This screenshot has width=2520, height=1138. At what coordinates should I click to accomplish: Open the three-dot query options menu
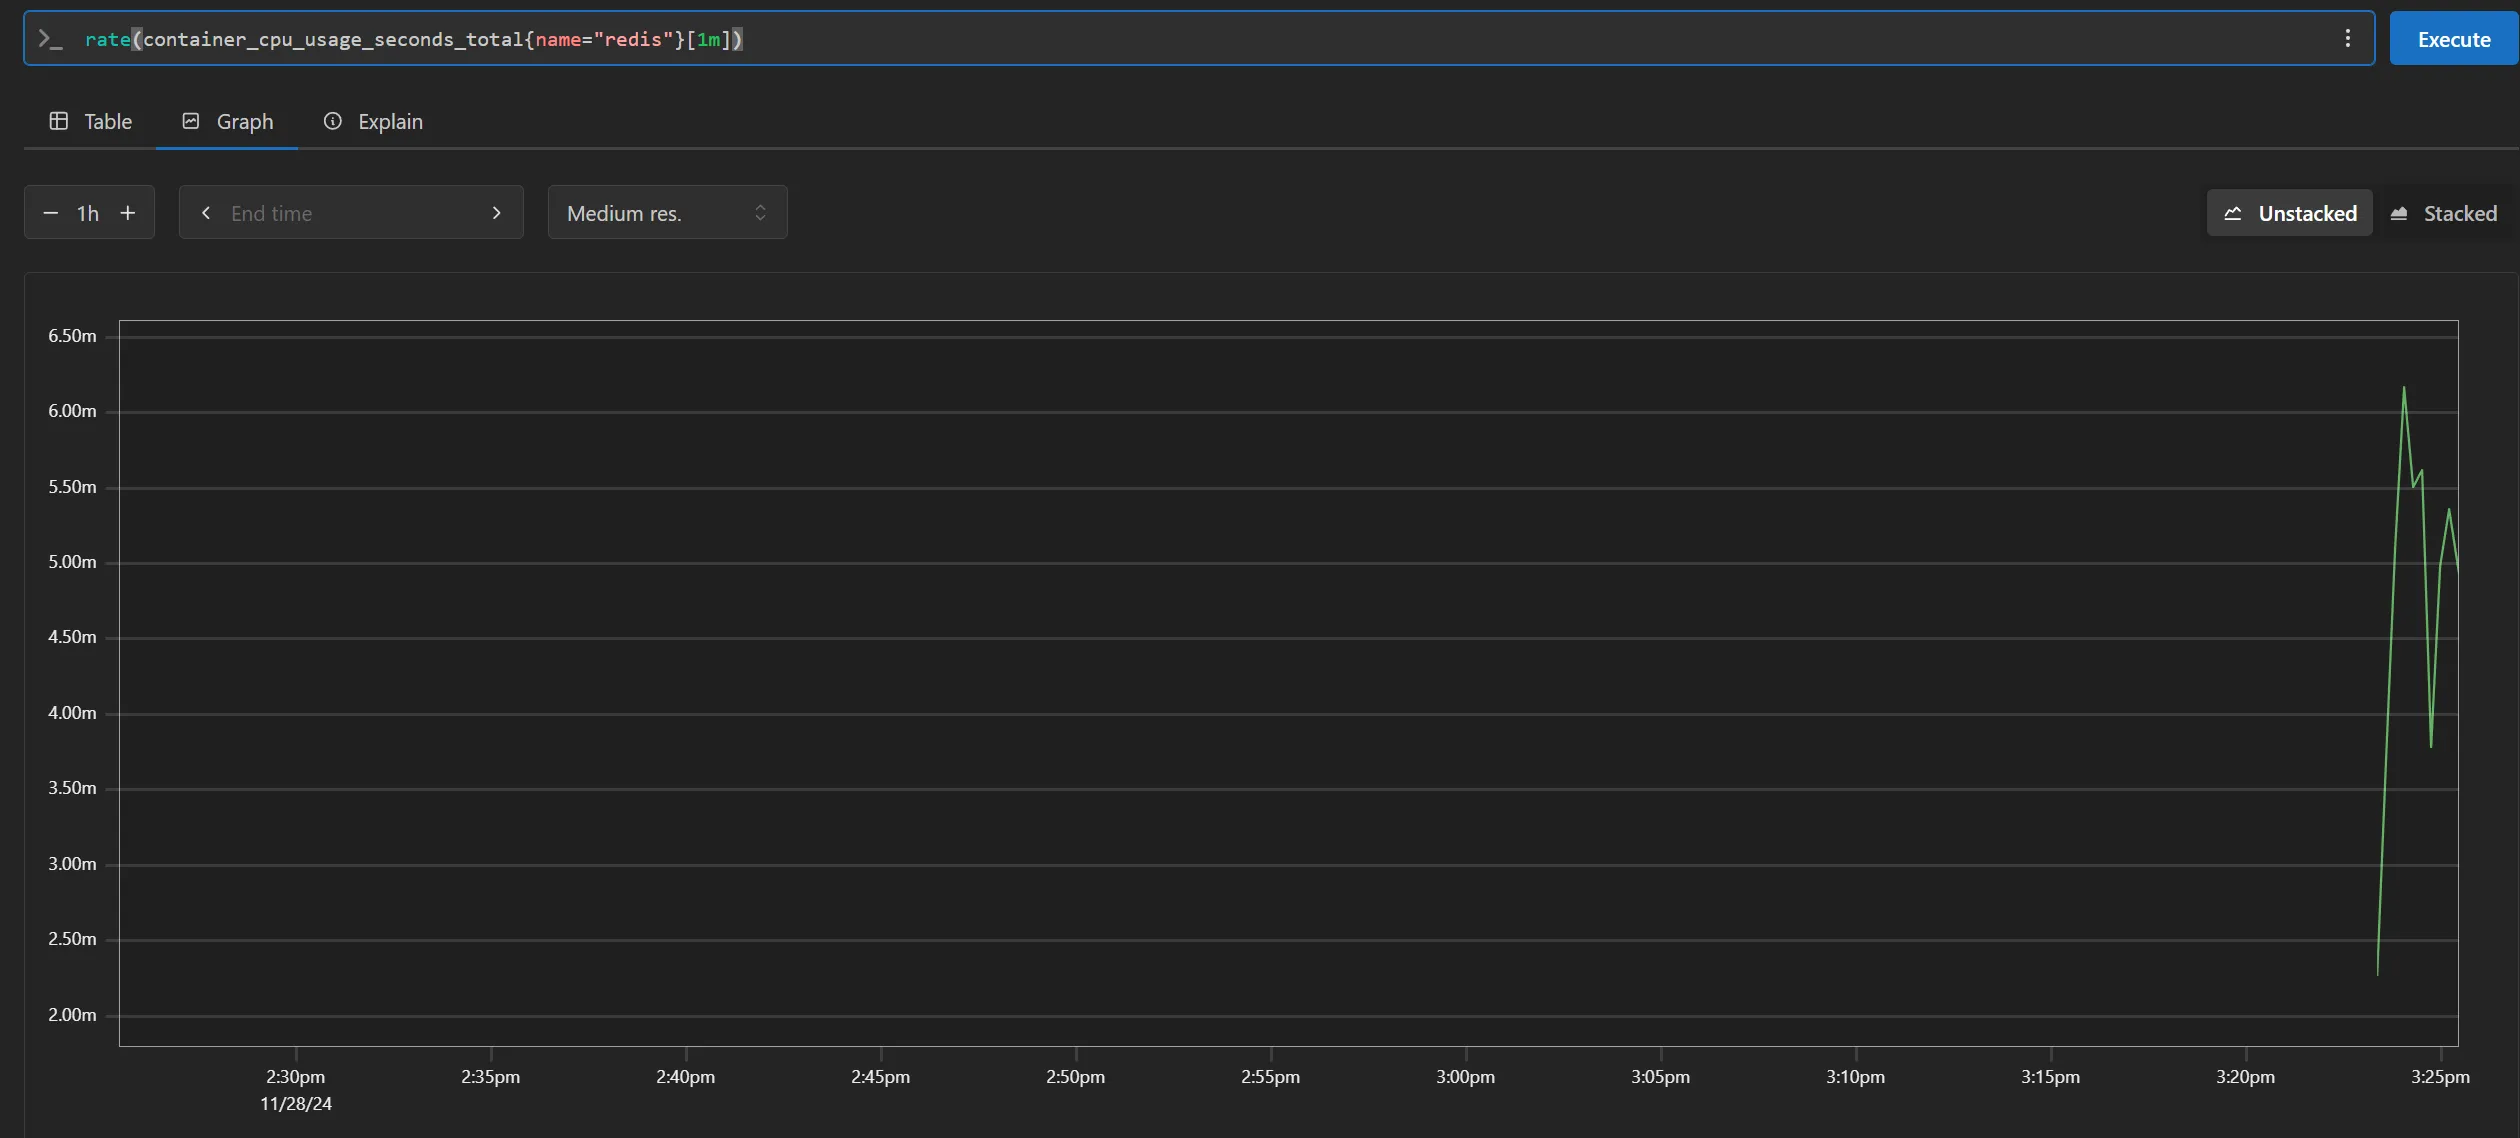coord(2347,39)
